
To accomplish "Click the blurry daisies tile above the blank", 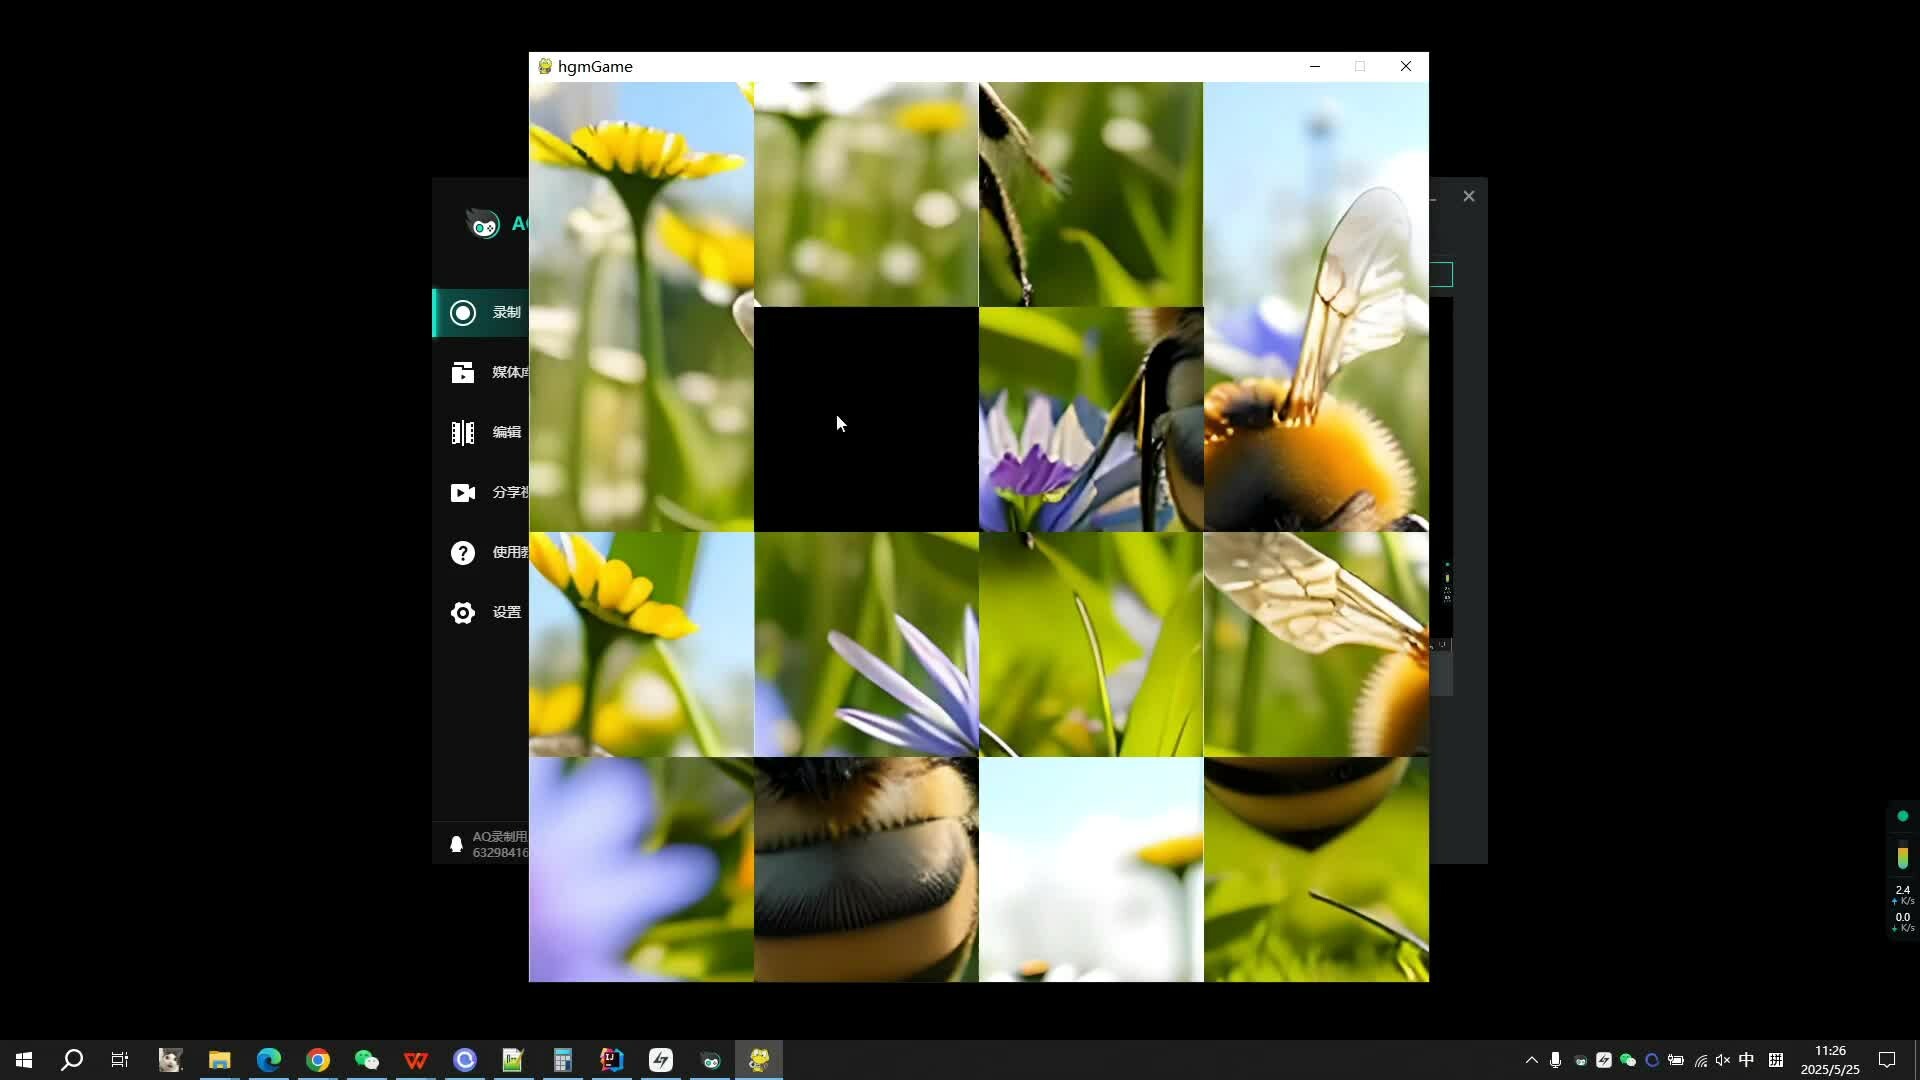I will click(x=866, y=194).
